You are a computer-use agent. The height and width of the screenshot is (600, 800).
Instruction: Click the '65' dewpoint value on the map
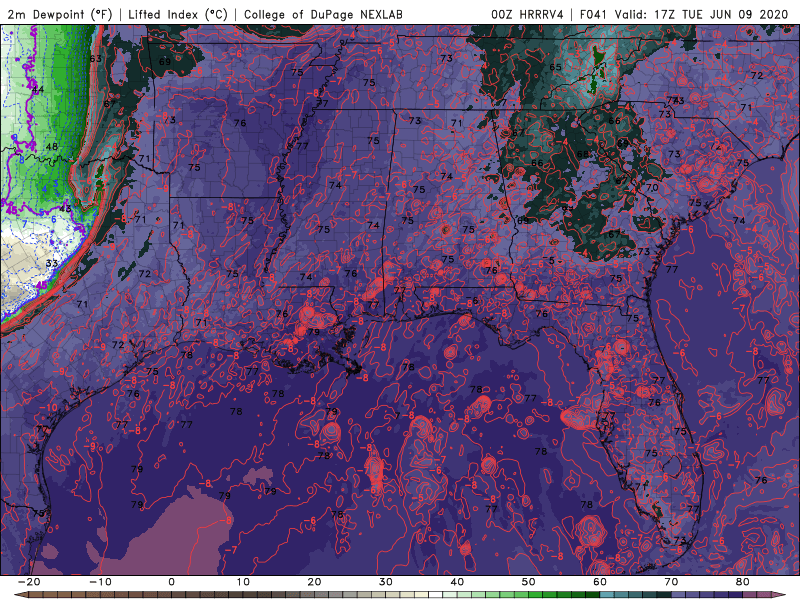point(555,67)
